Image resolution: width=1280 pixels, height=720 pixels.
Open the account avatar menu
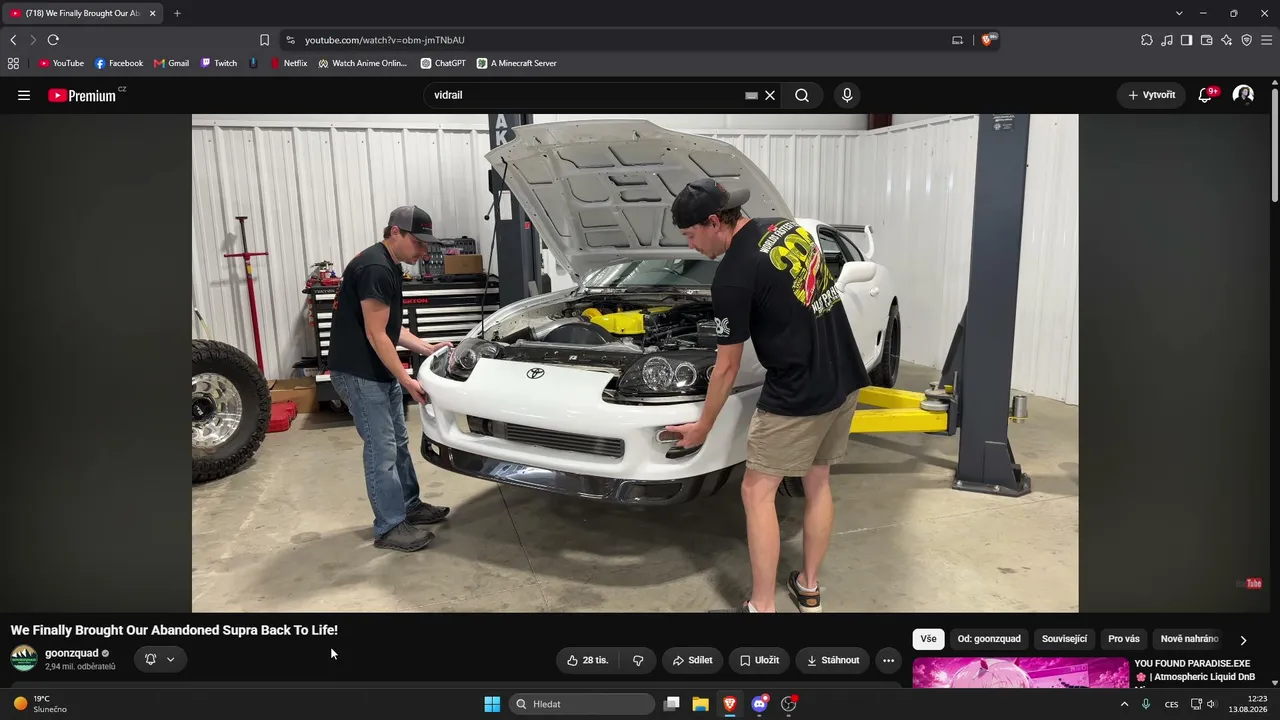coord(1243,95)
